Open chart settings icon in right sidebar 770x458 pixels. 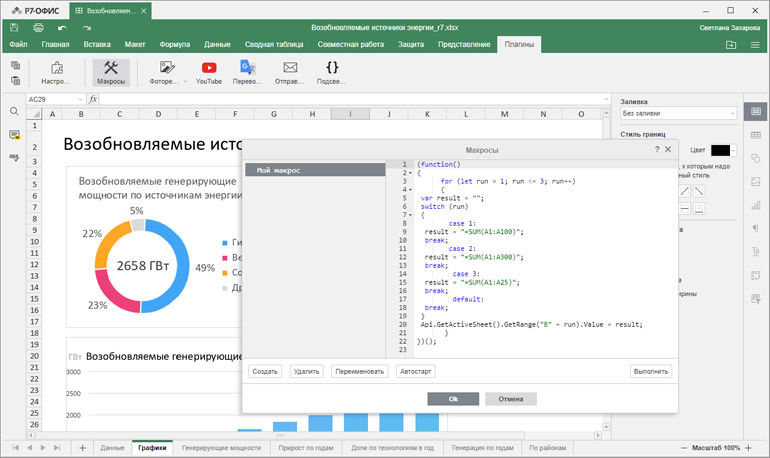click(x=756, y=203)
